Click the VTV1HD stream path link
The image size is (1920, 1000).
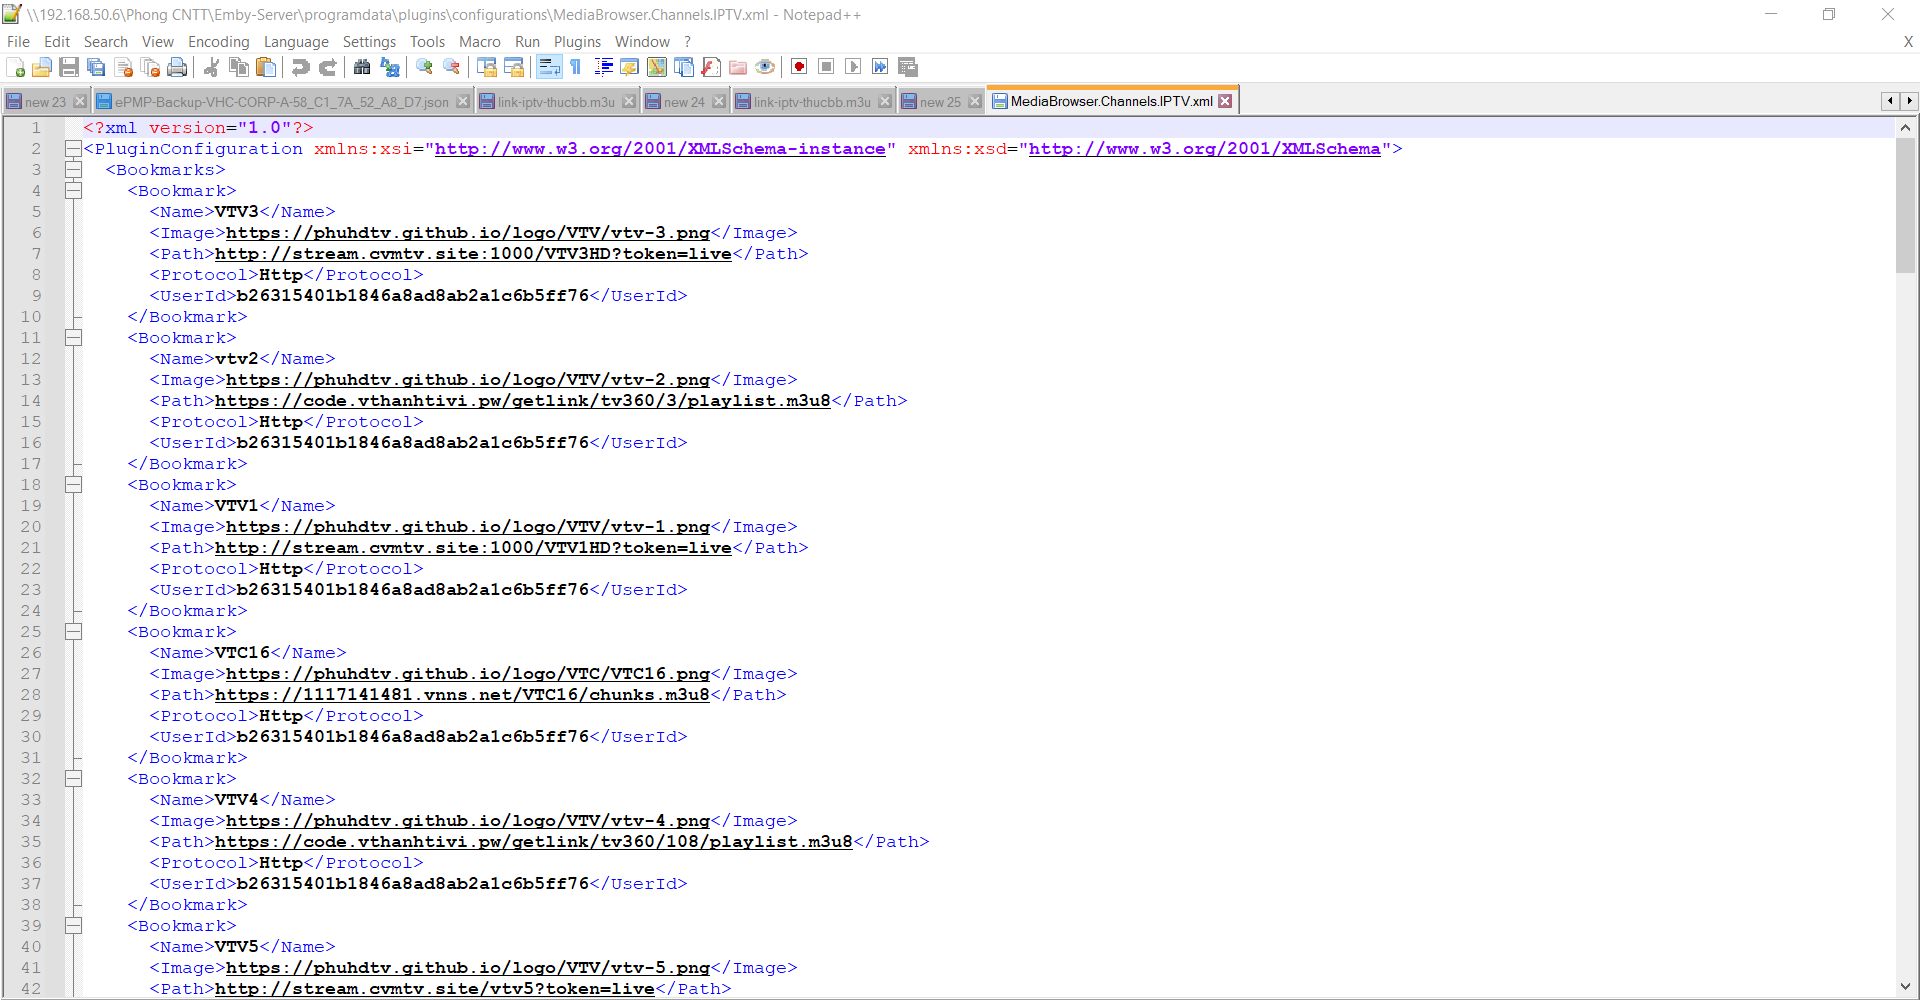[x=473, y=548]
